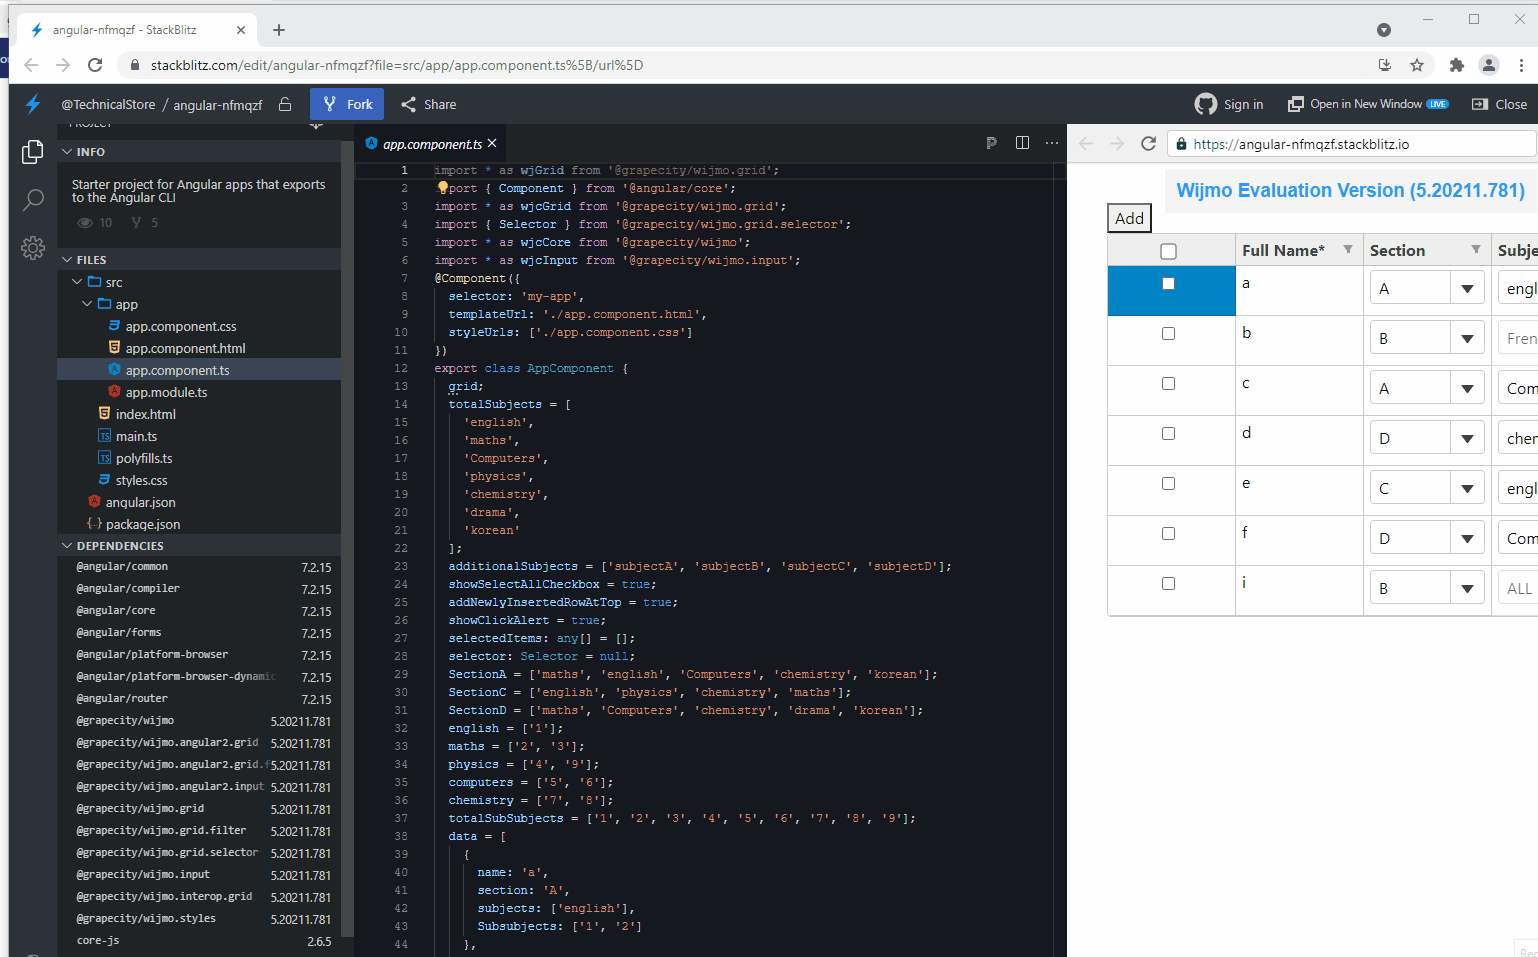Click the Chrome tab search dropdown icon
Image resolution: width=1538 pixels, height=957 pixels.
pos(1384,30)
